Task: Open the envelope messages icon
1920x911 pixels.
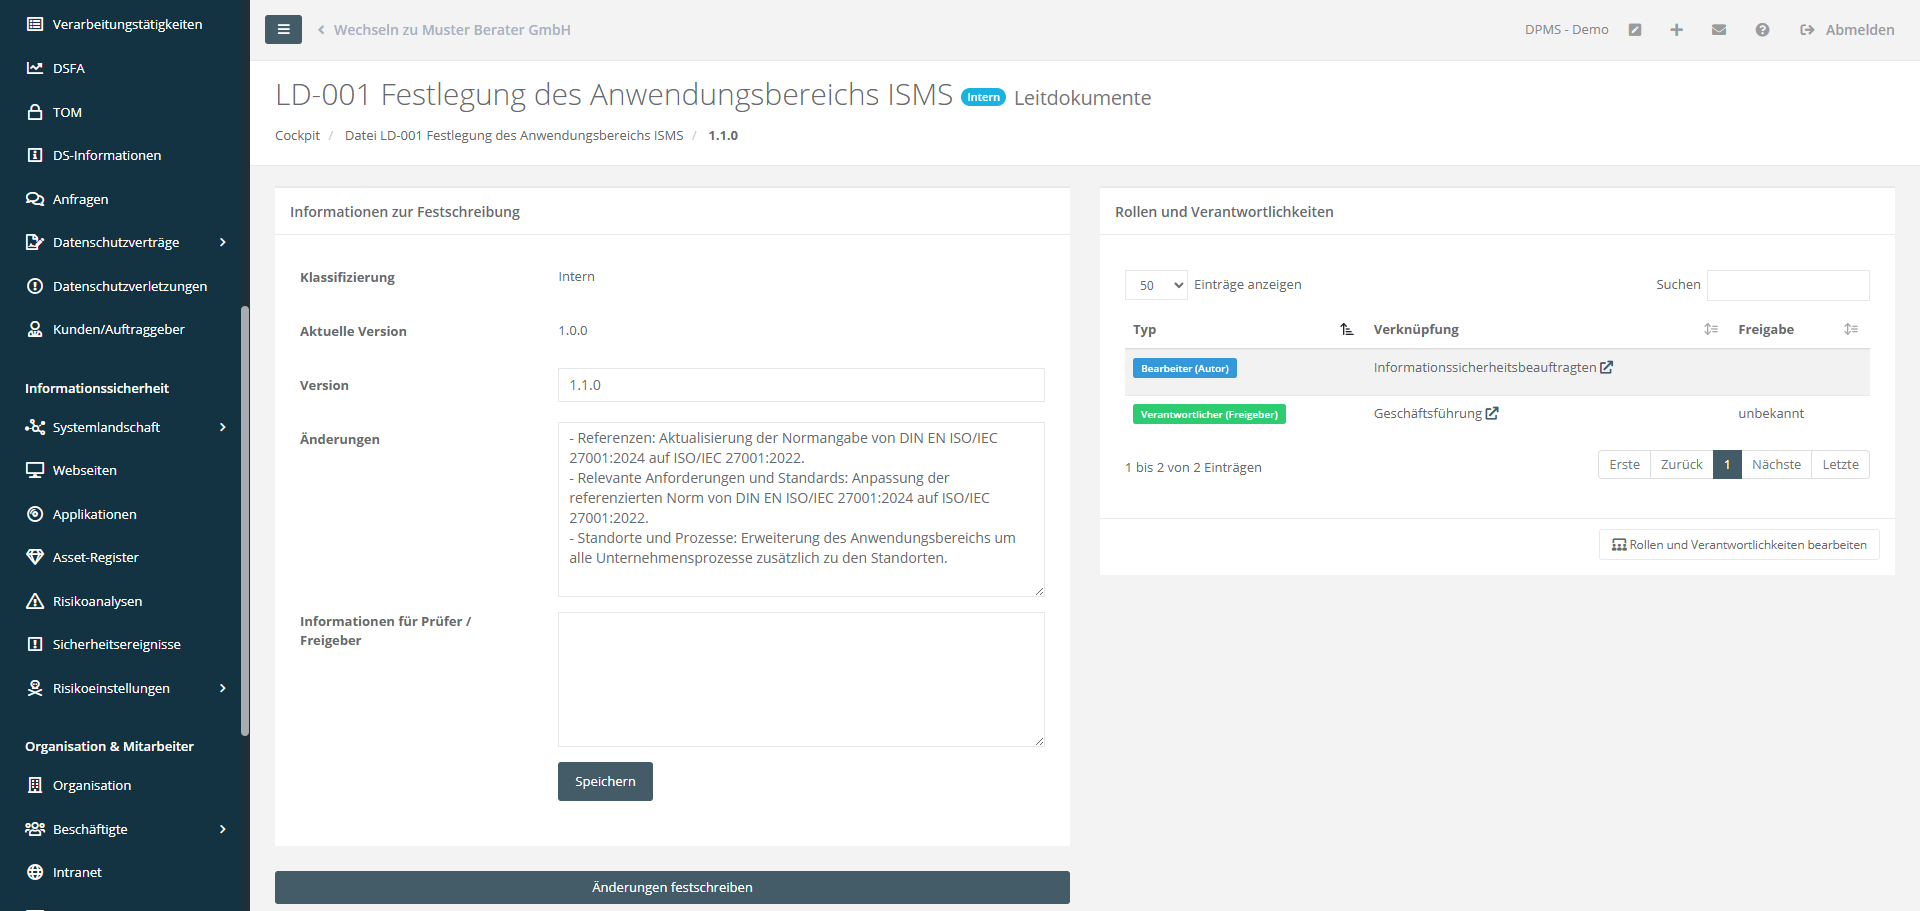Action: [1719, 30]
